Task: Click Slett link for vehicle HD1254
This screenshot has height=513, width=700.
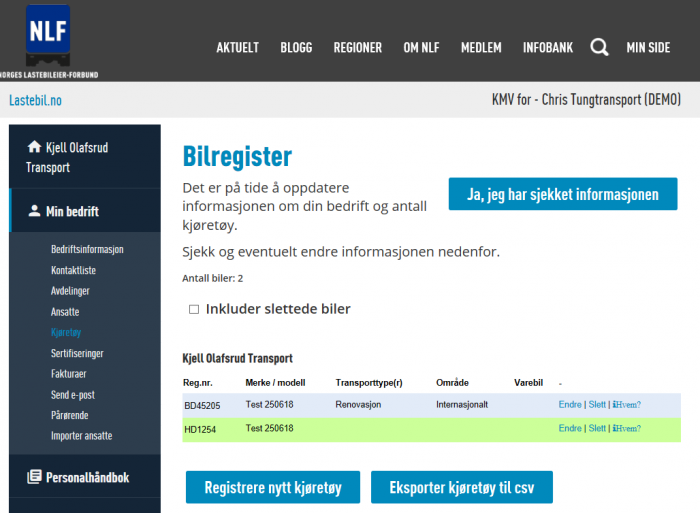Action: [x=597, y=428]
